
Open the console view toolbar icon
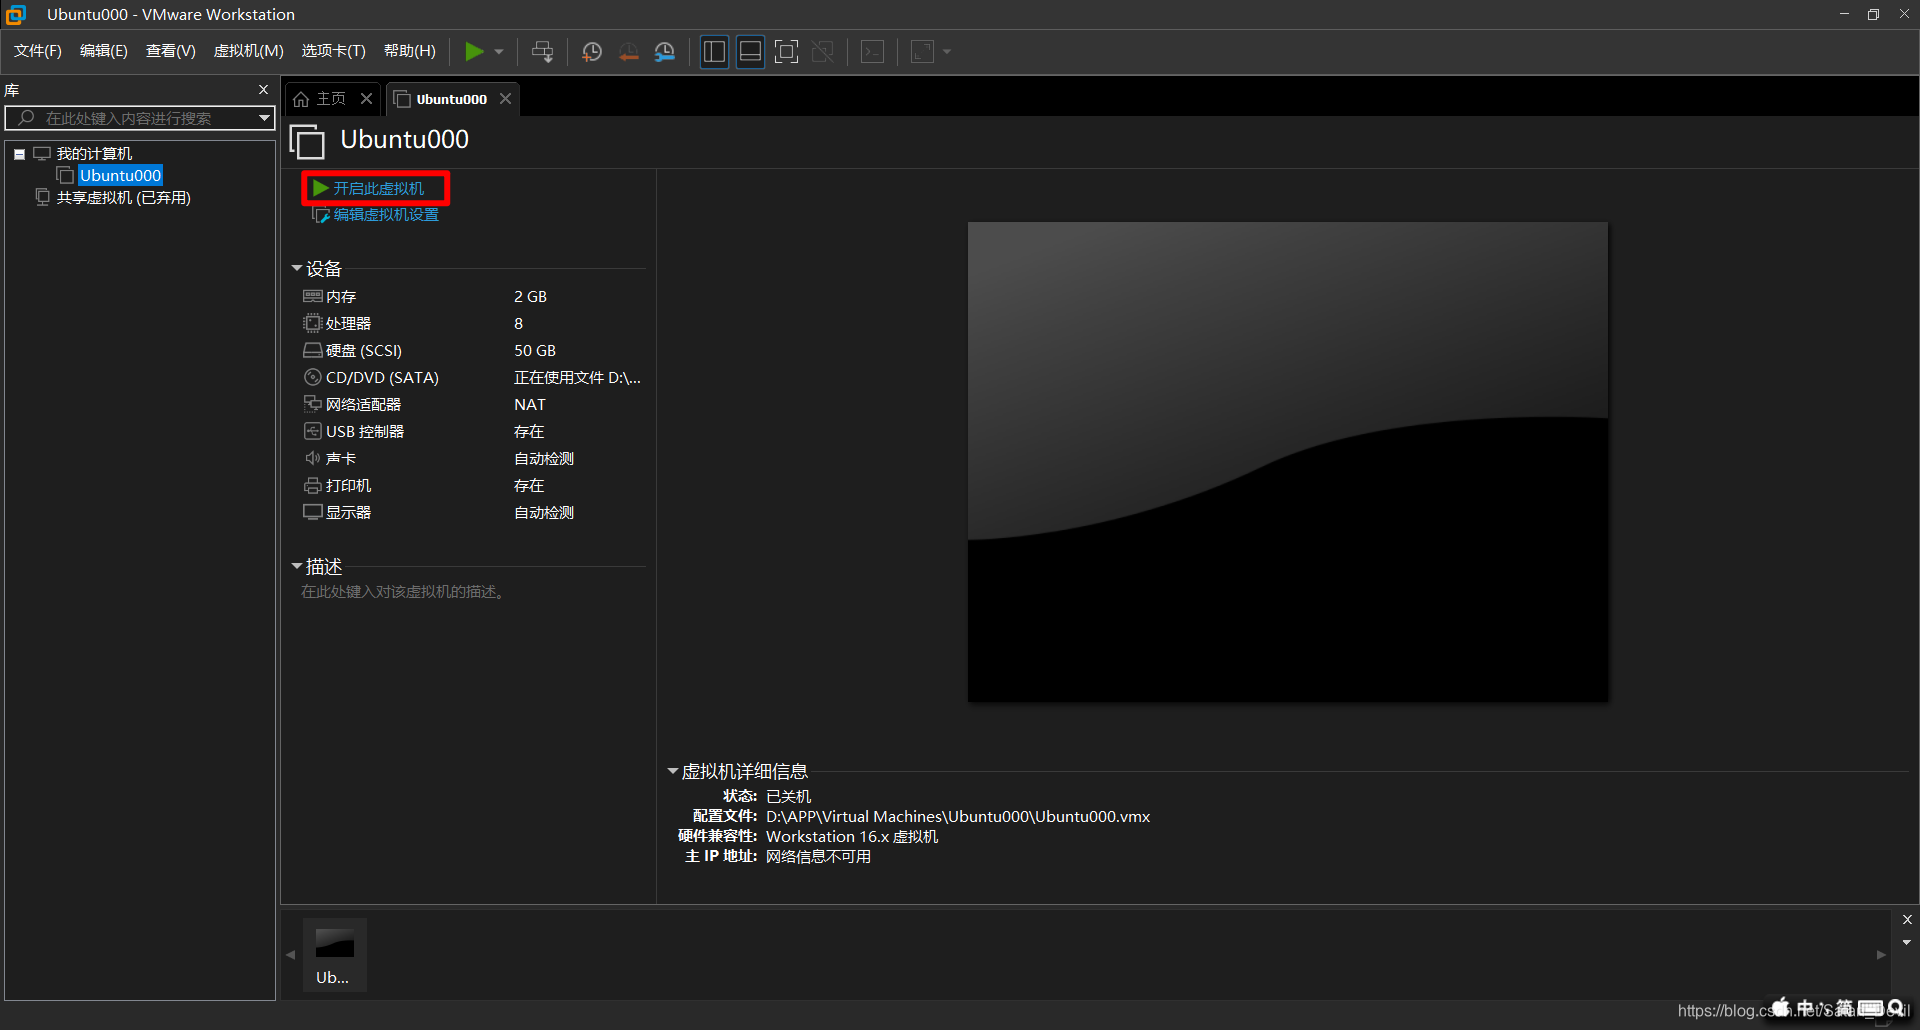(x=873, y=51)
